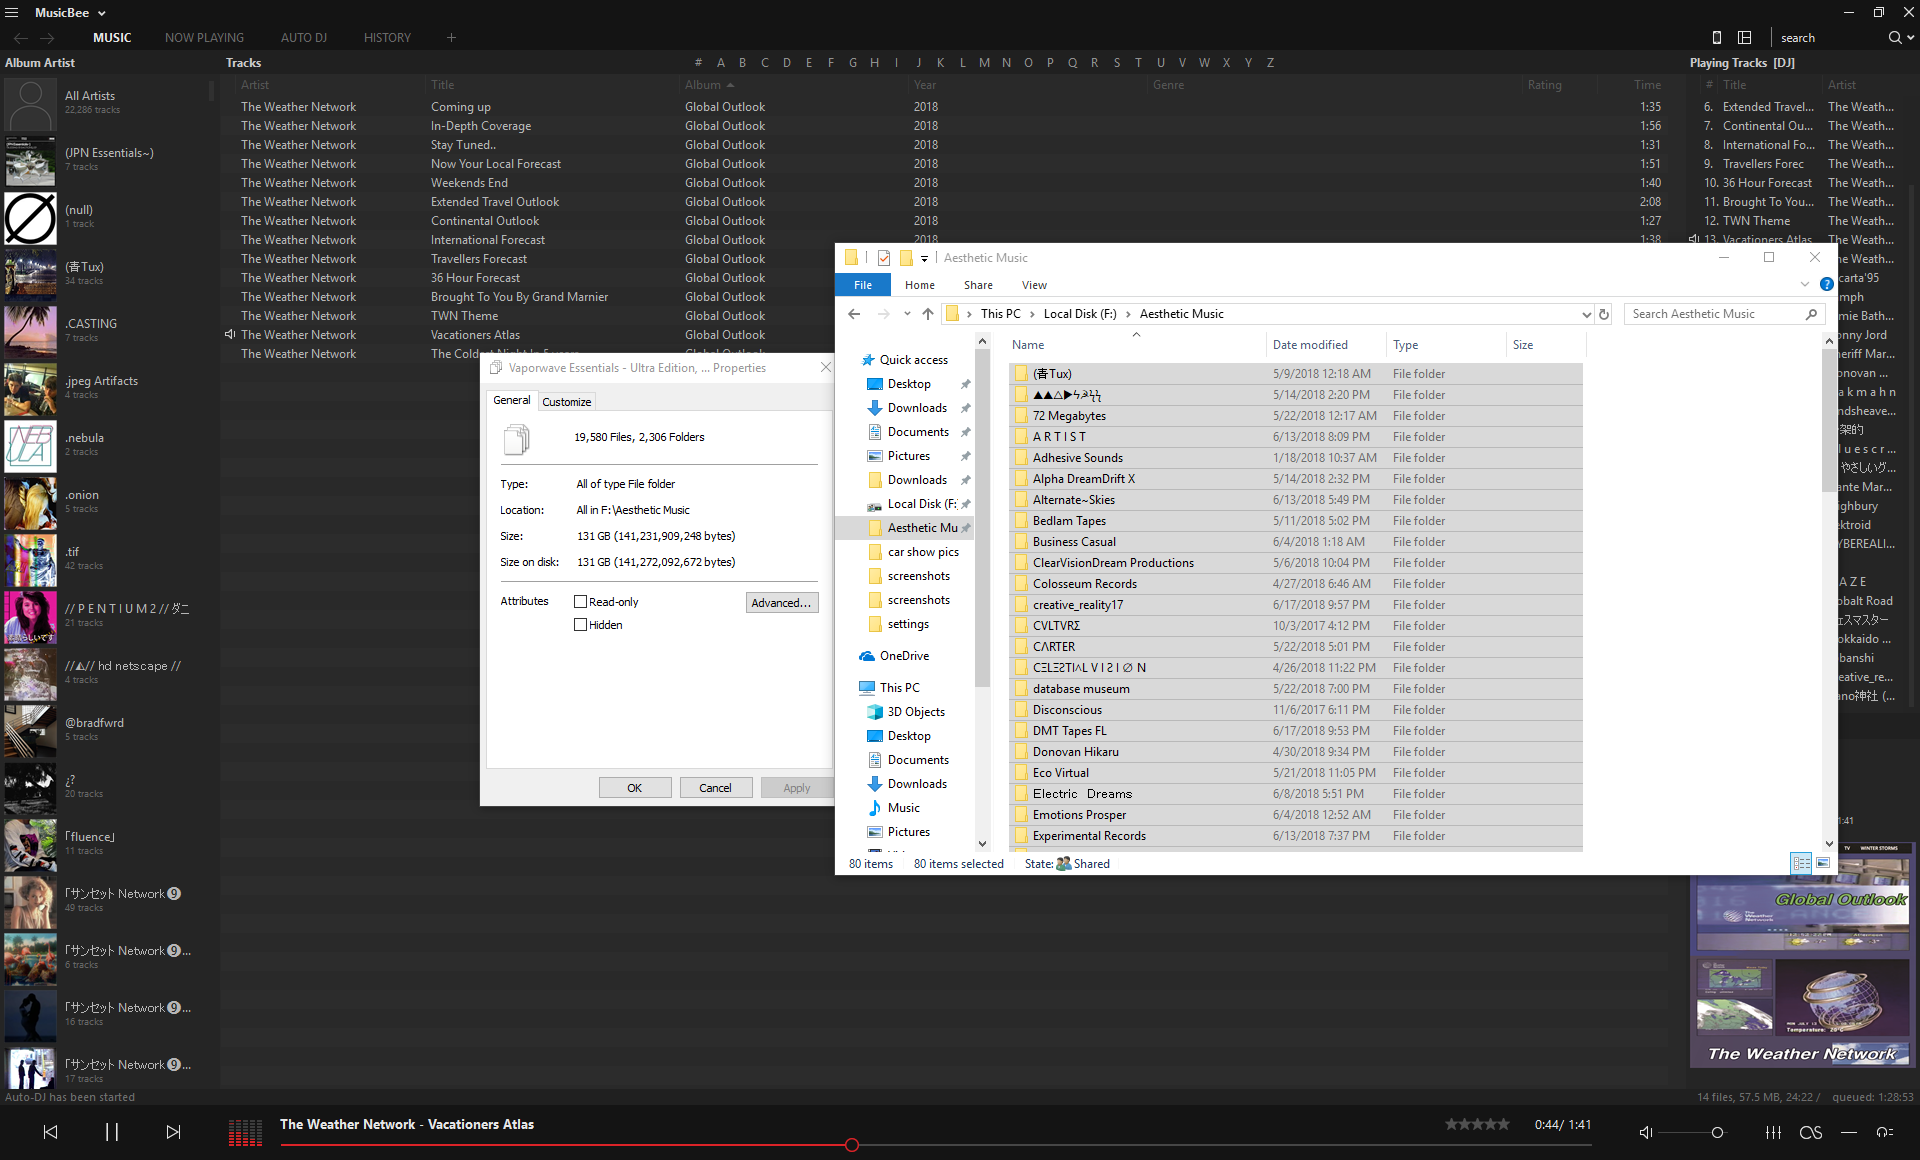Expand the MusicBee search options arrow
The image size is (1920, 1160).
tap(1911, 38)
